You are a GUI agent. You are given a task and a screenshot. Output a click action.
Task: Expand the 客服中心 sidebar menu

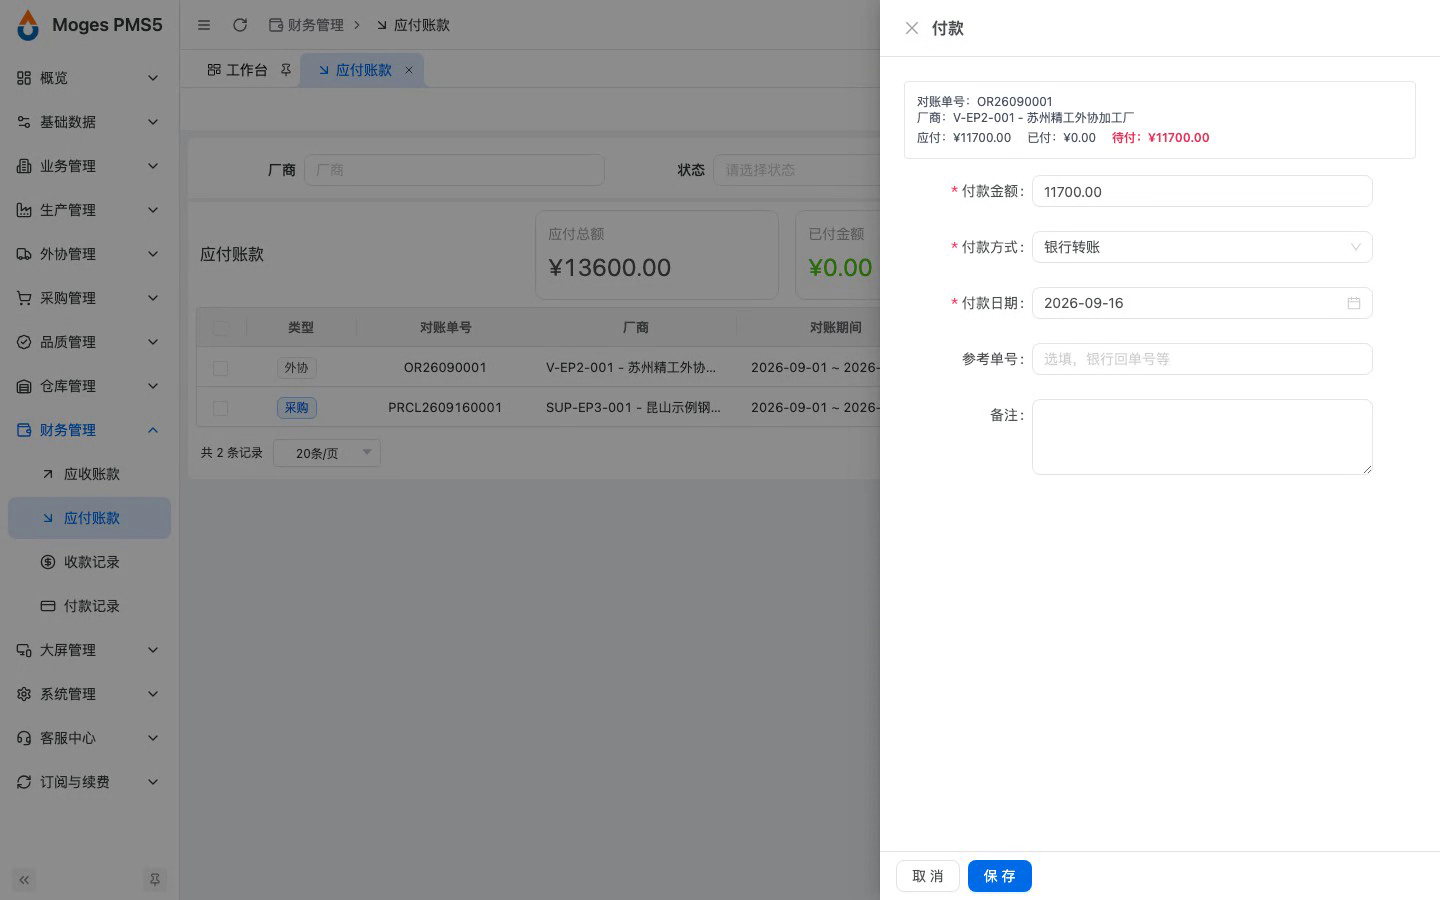[x=89, y=738]
